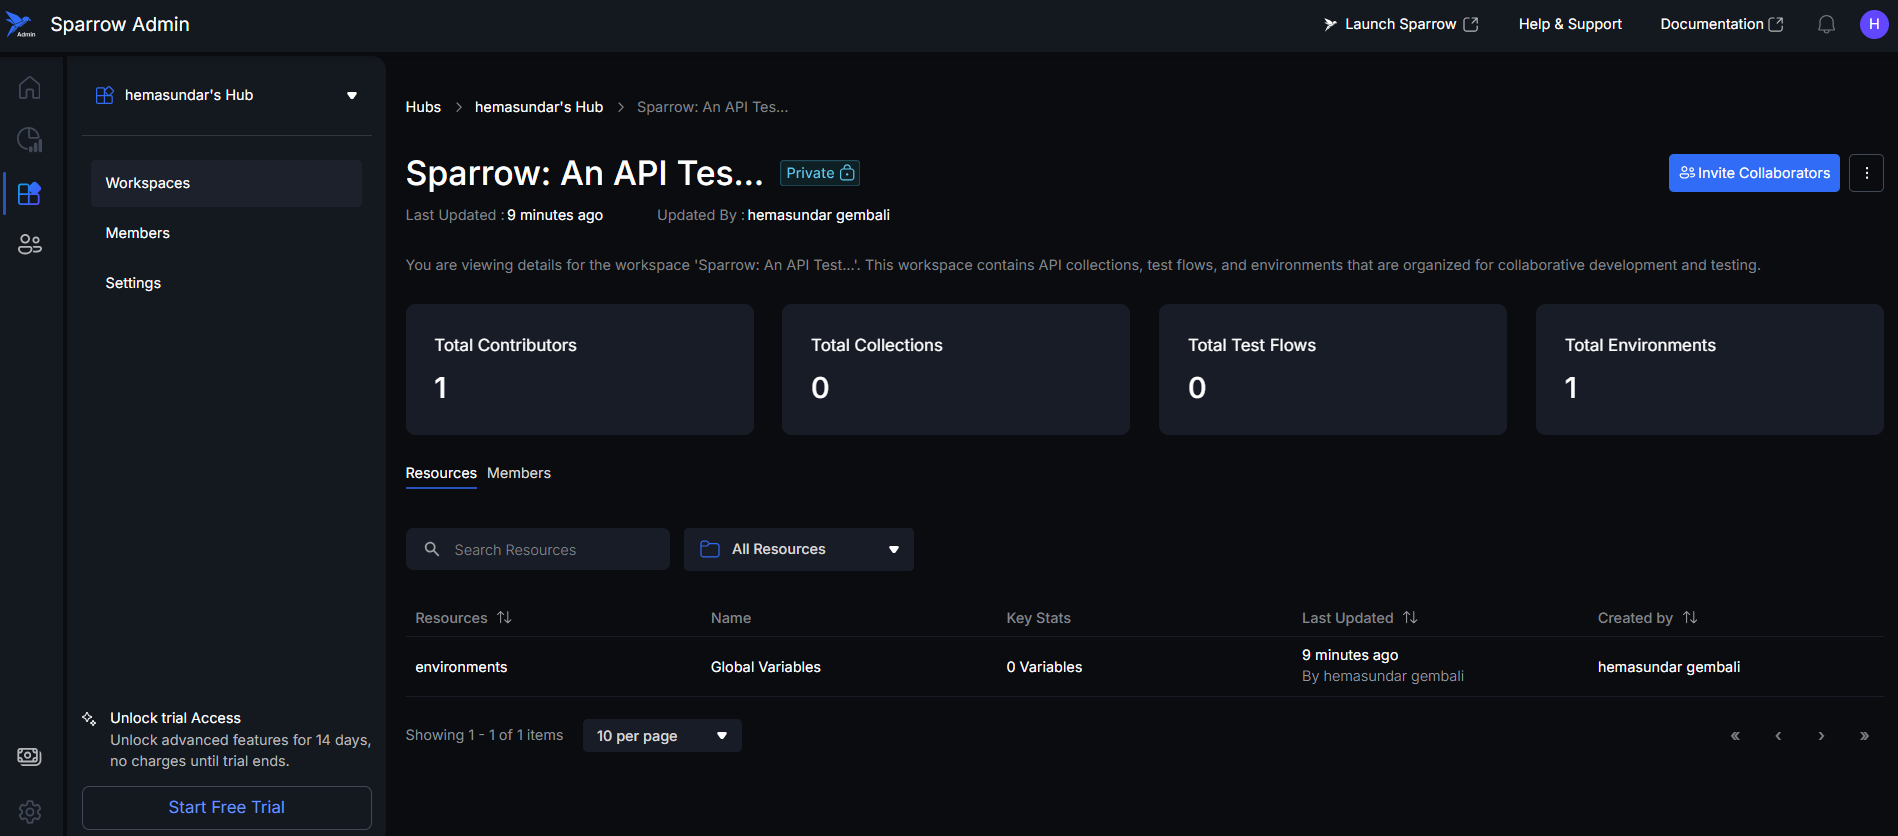
Task: Open the user profile avatar H
Action: click(x=1873, y=24)
